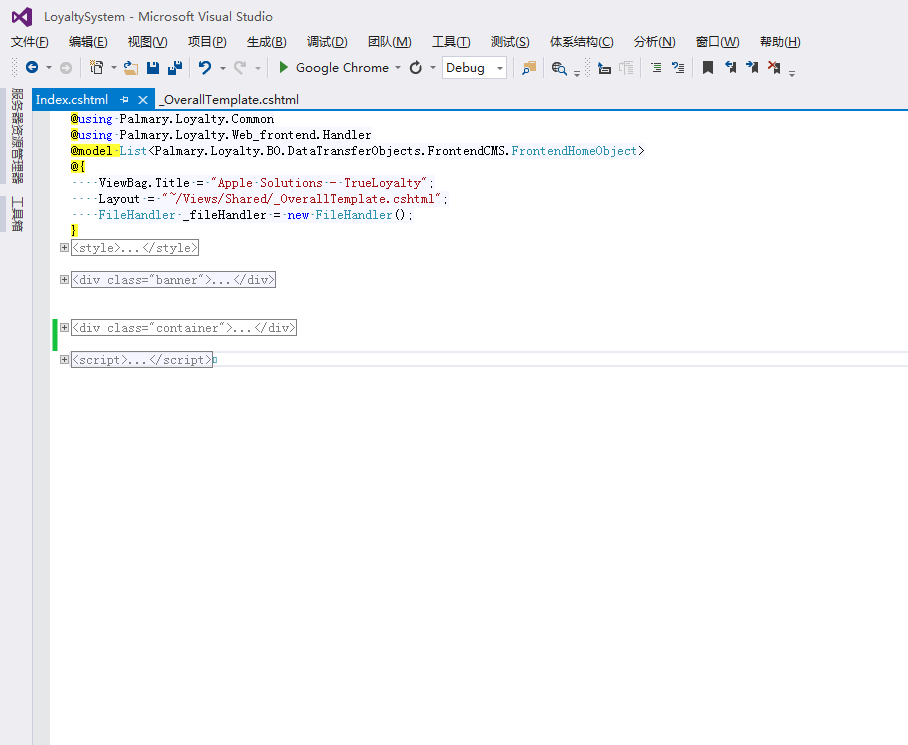Open the 生成(B) menu
908x745 pixels.
click(x=266, y=42)
